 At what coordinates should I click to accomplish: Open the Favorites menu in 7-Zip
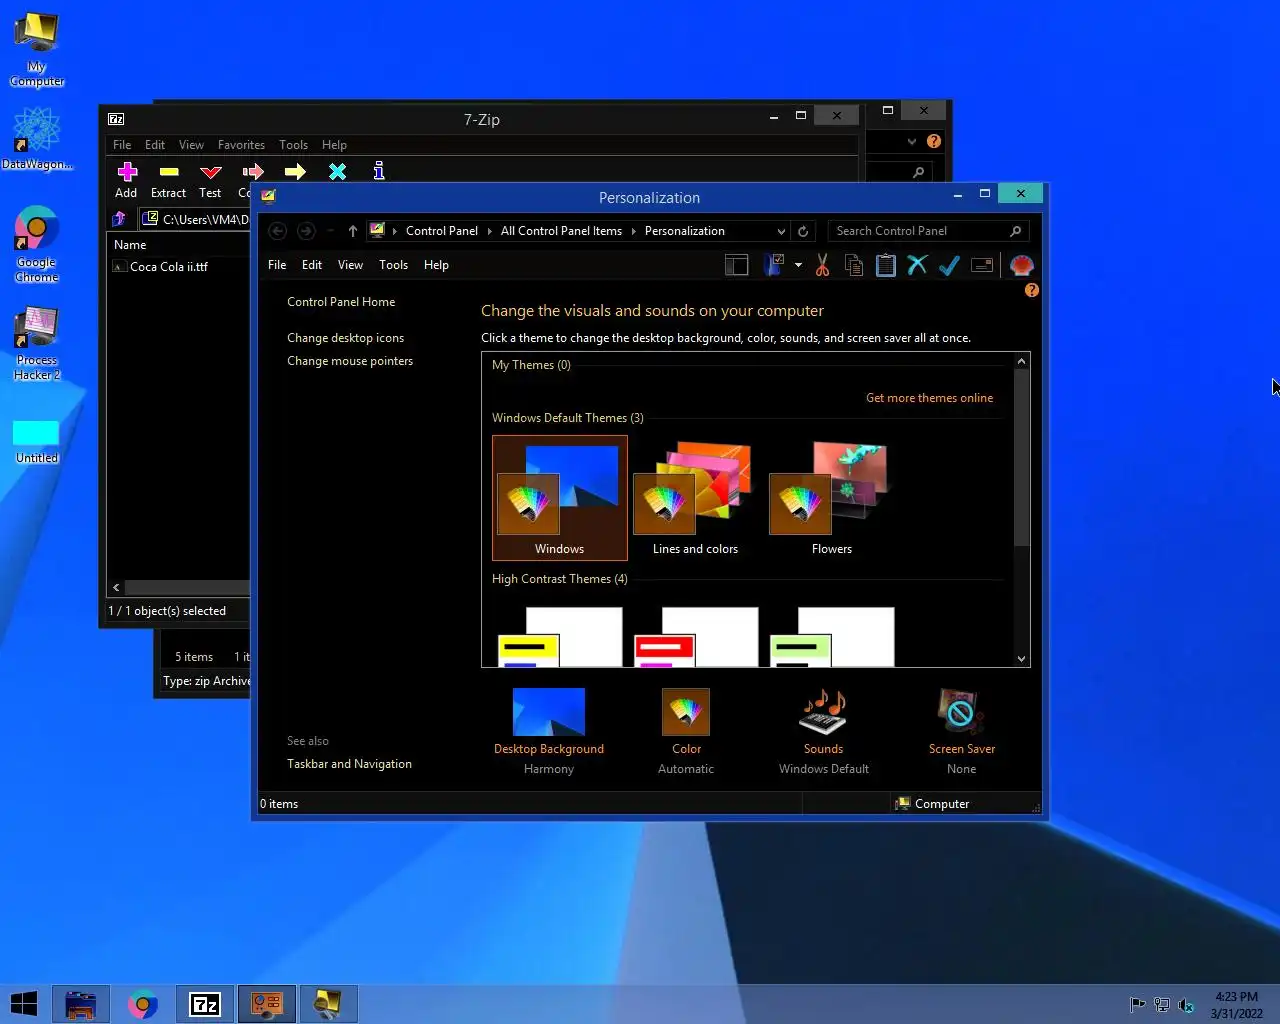(241, 145)
